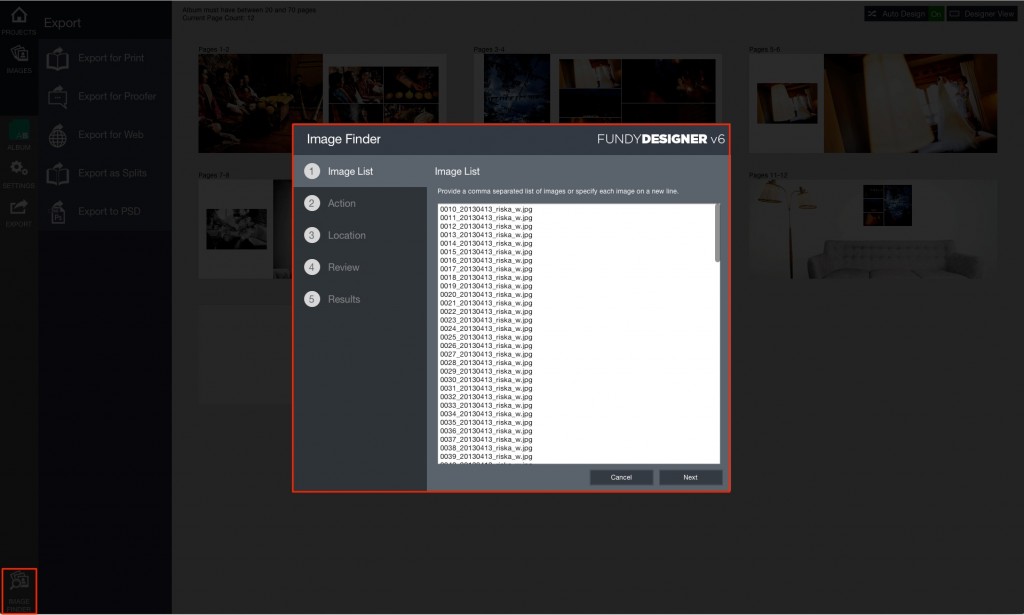
Task: Click line 0033_20130413_riska_w.jpg in the list
Action: (x=486, y=405)
